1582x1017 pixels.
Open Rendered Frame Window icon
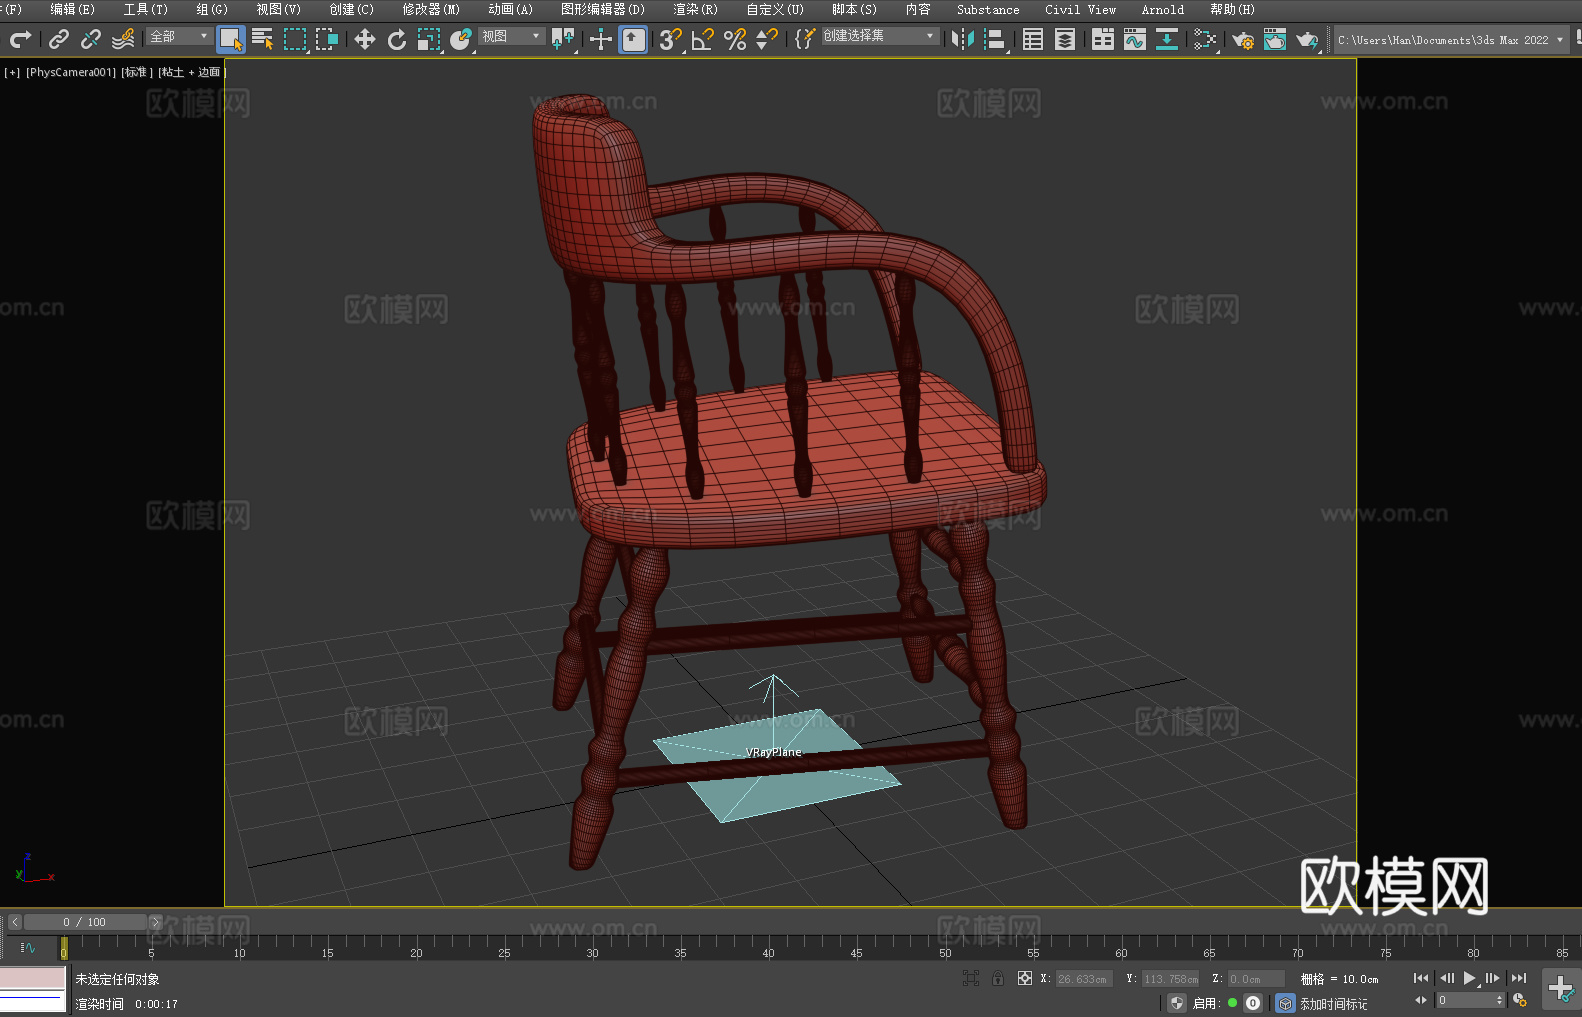coord(1275,39)
